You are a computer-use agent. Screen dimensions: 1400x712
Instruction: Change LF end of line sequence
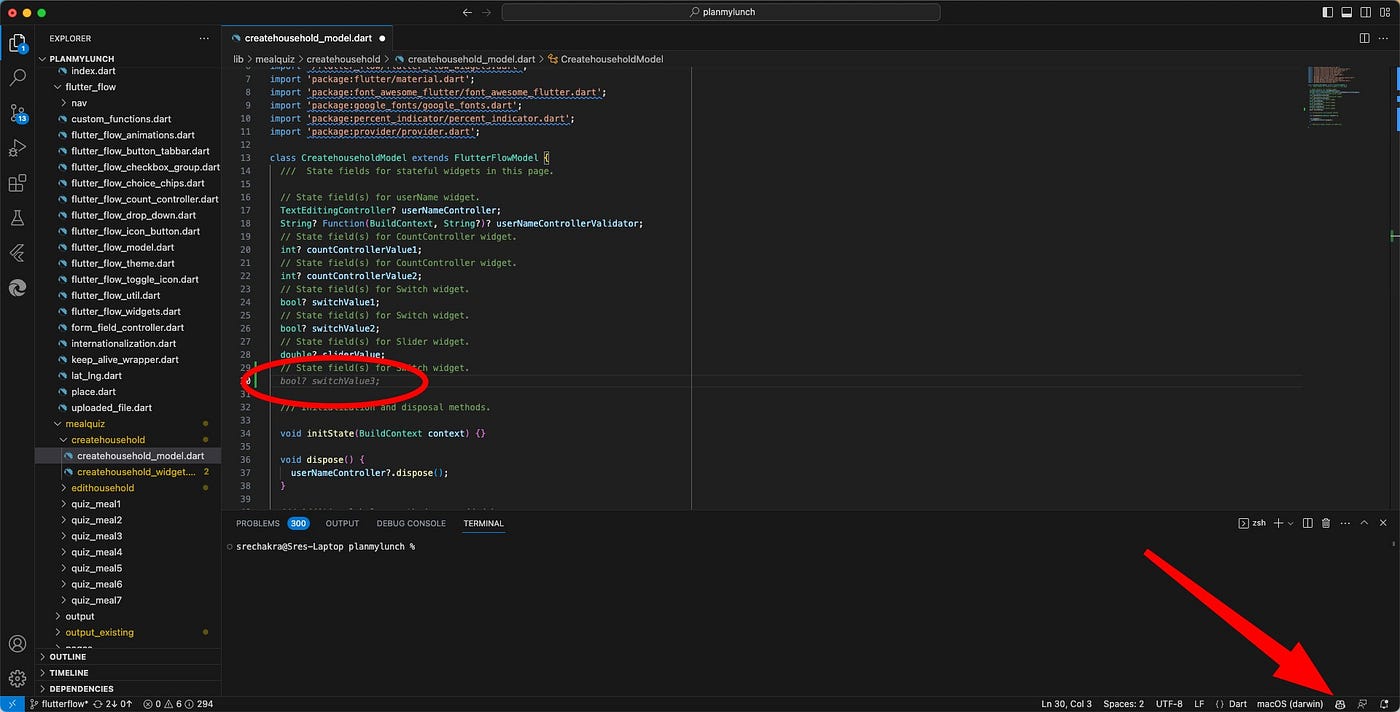1199,704
